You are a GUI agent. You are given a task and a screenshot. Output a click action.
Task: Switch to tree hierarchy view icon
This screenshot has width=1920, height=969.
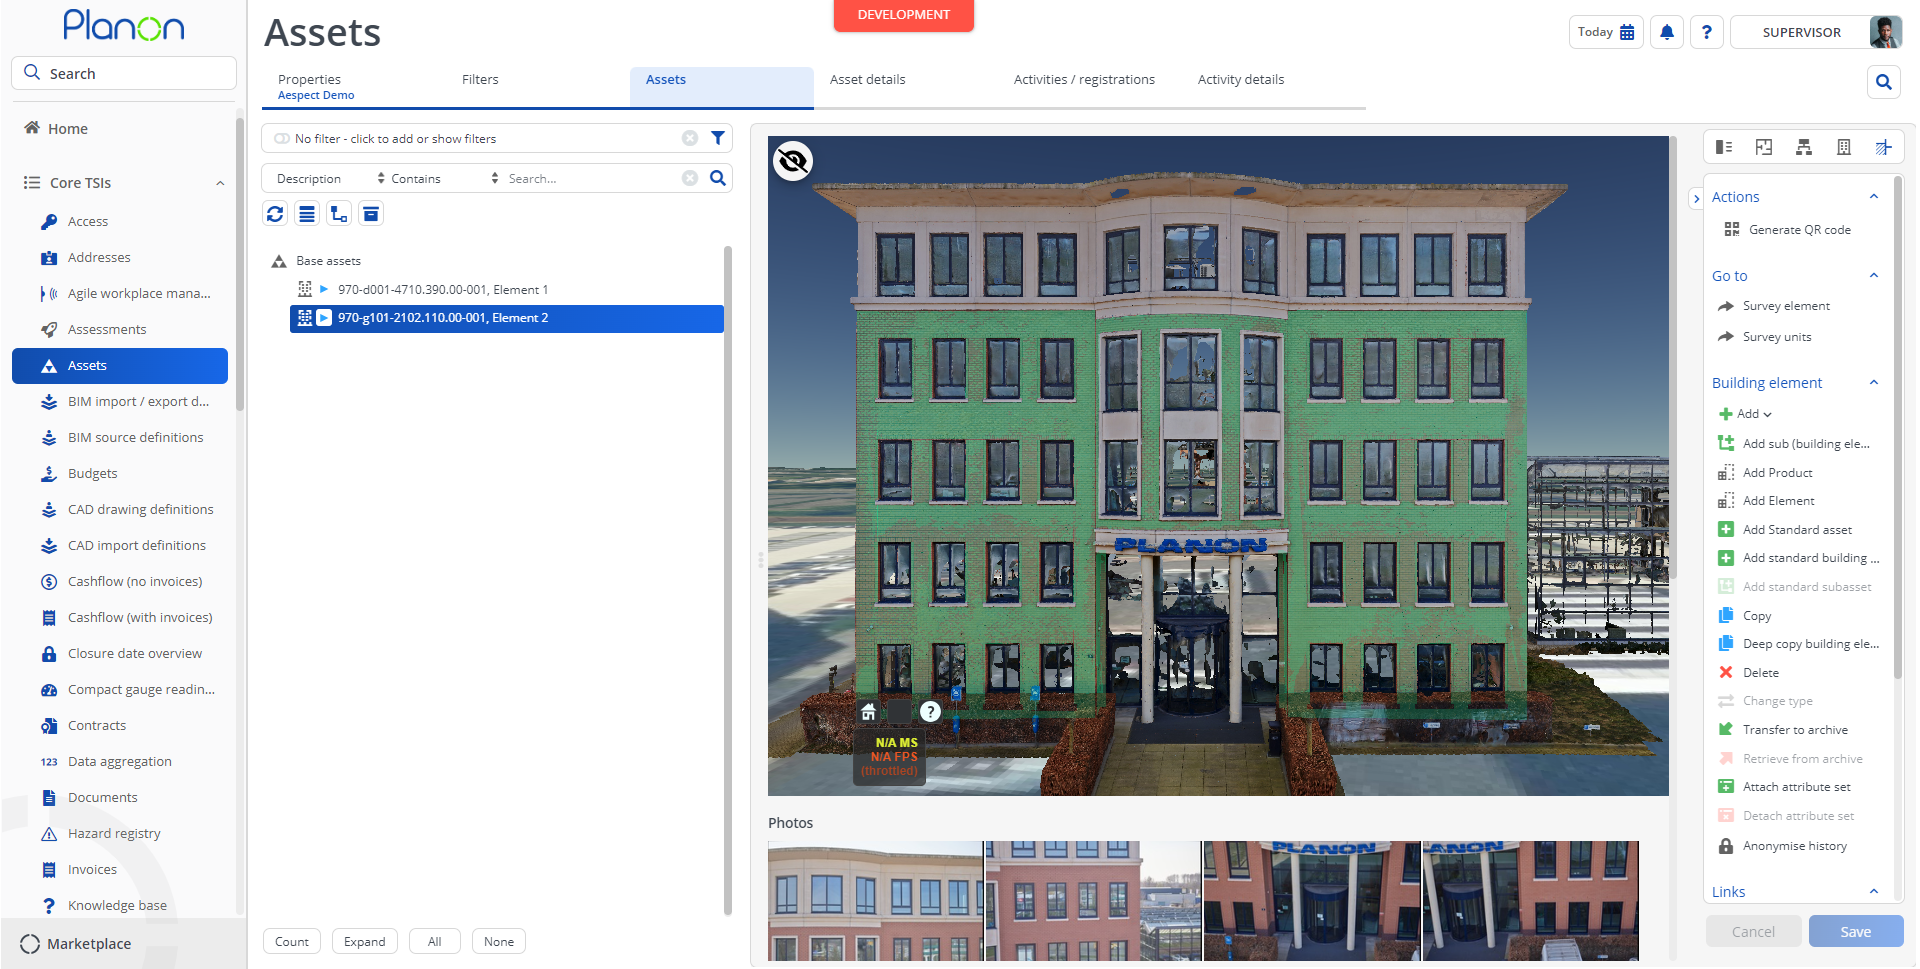click(339, 214)
